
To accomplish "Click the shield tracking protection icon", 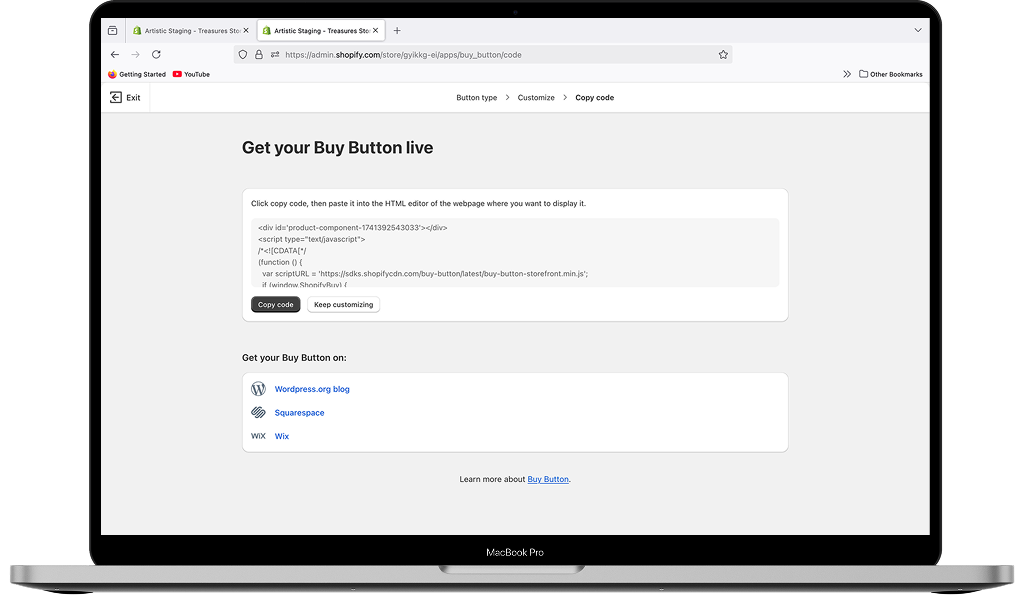I will [x=243, y=55].
